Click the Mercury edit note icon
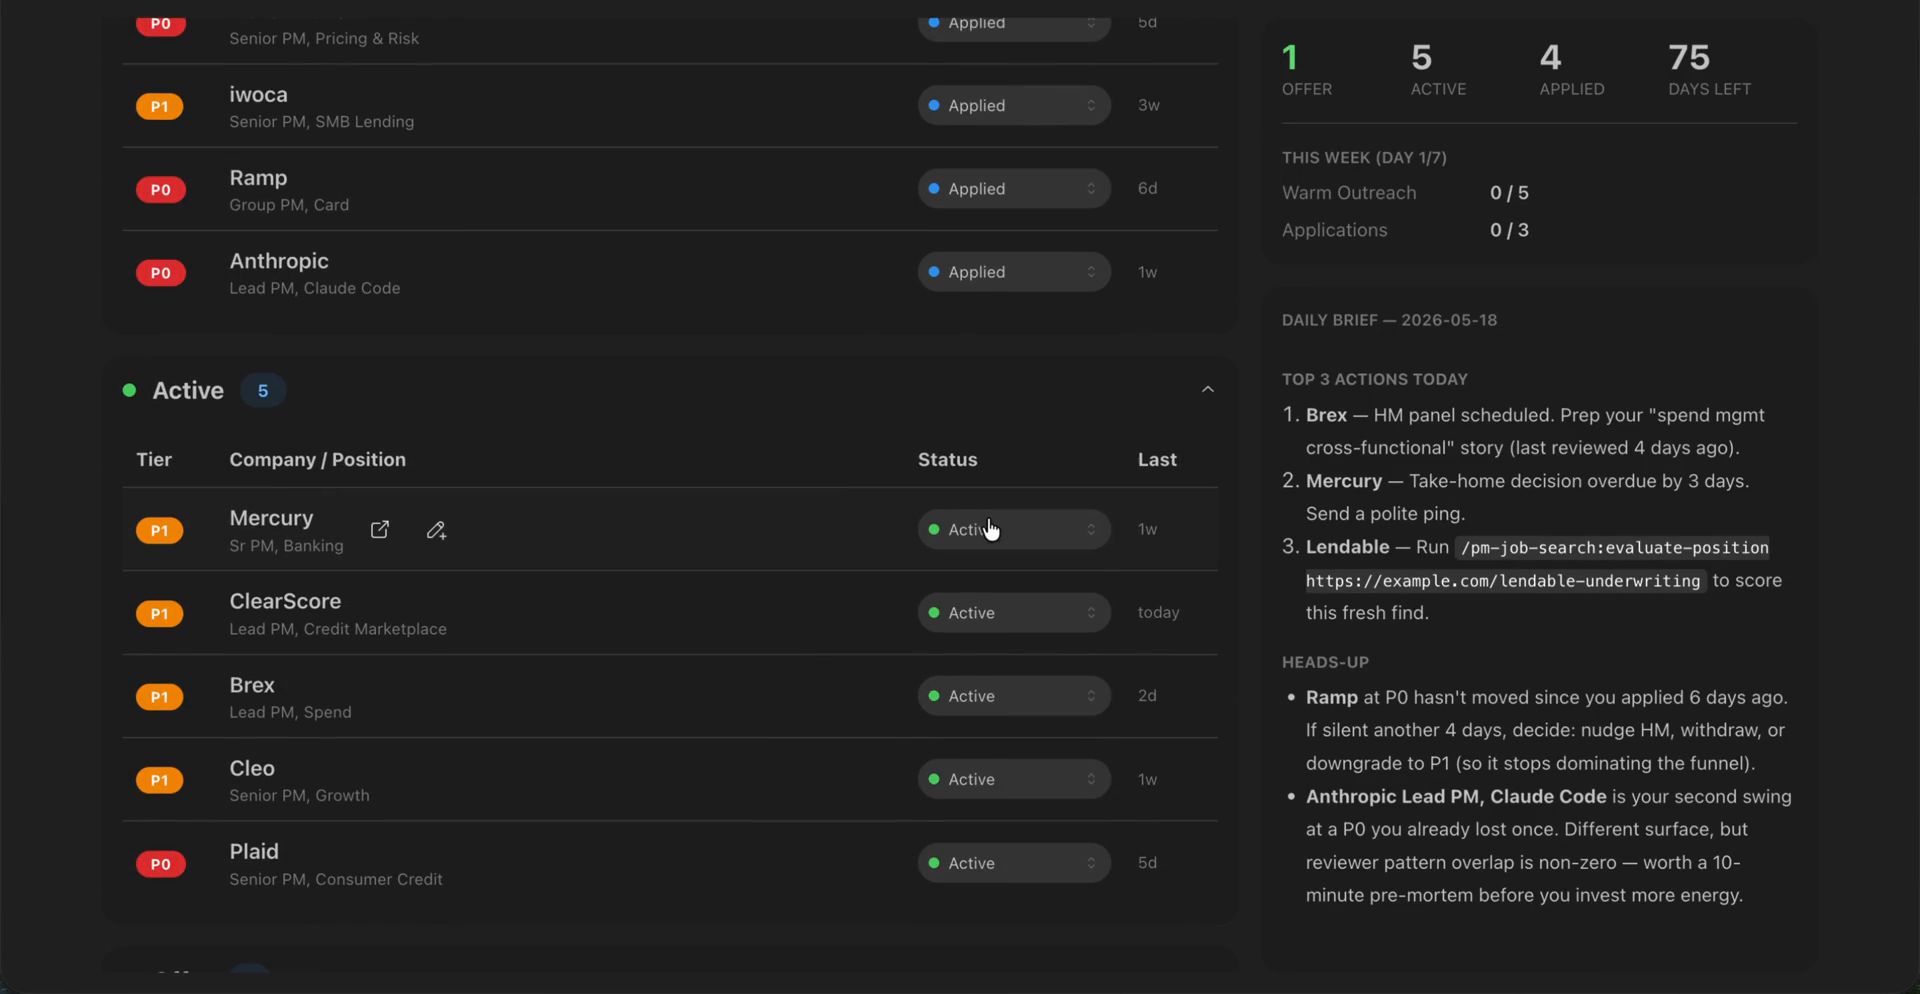The image size is (1920, 994). 436,530
